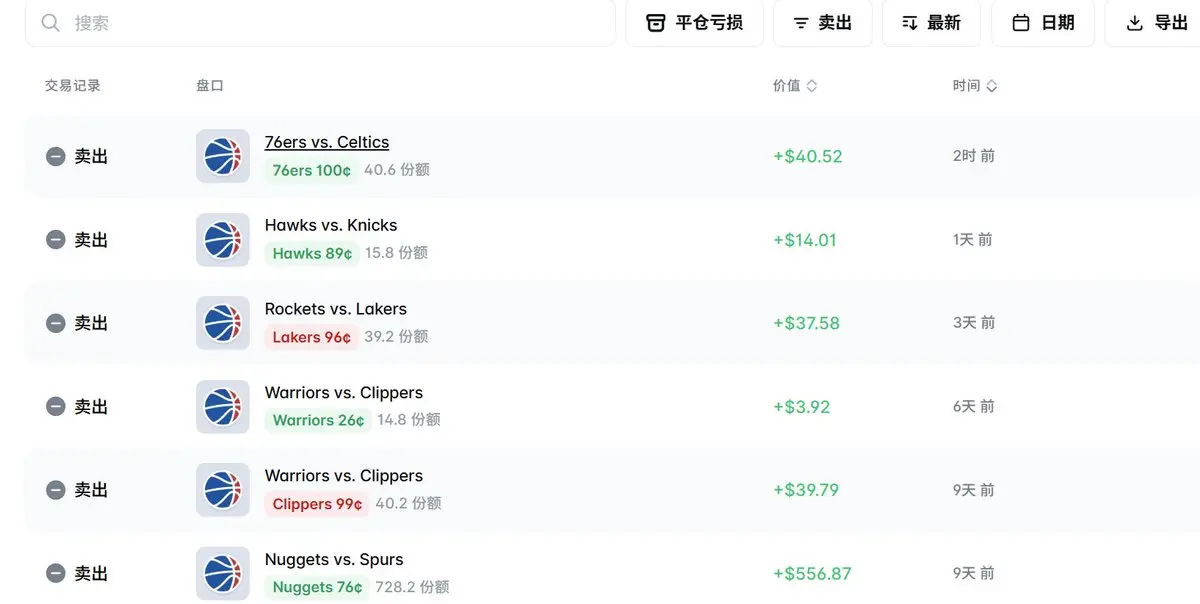
Task: Click the minus icon on the Hawks row
Action: 56,240
